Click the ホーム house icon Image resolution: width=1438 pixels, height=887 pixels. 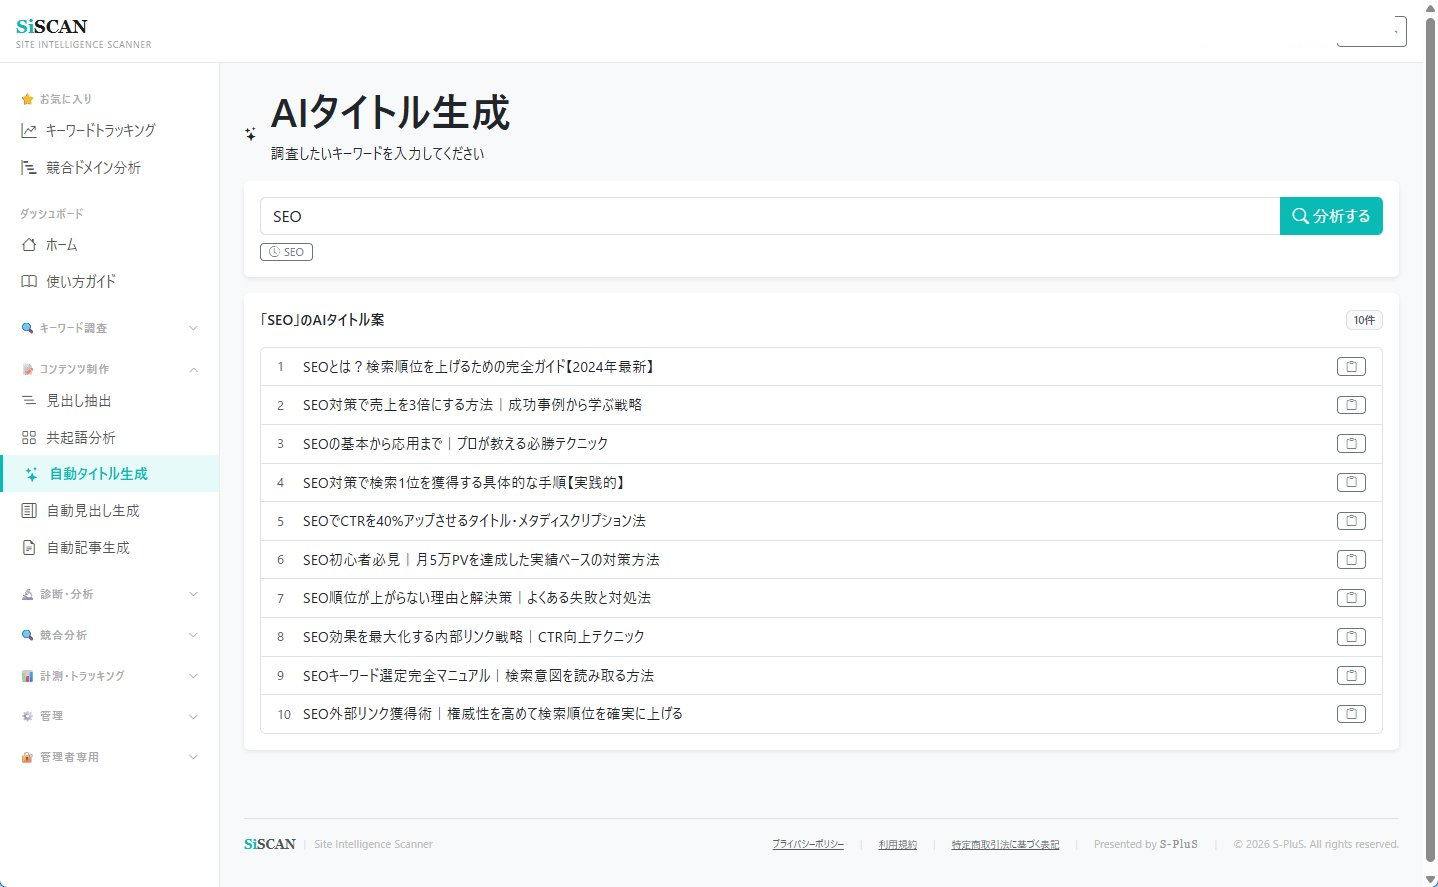click(29, 245)
